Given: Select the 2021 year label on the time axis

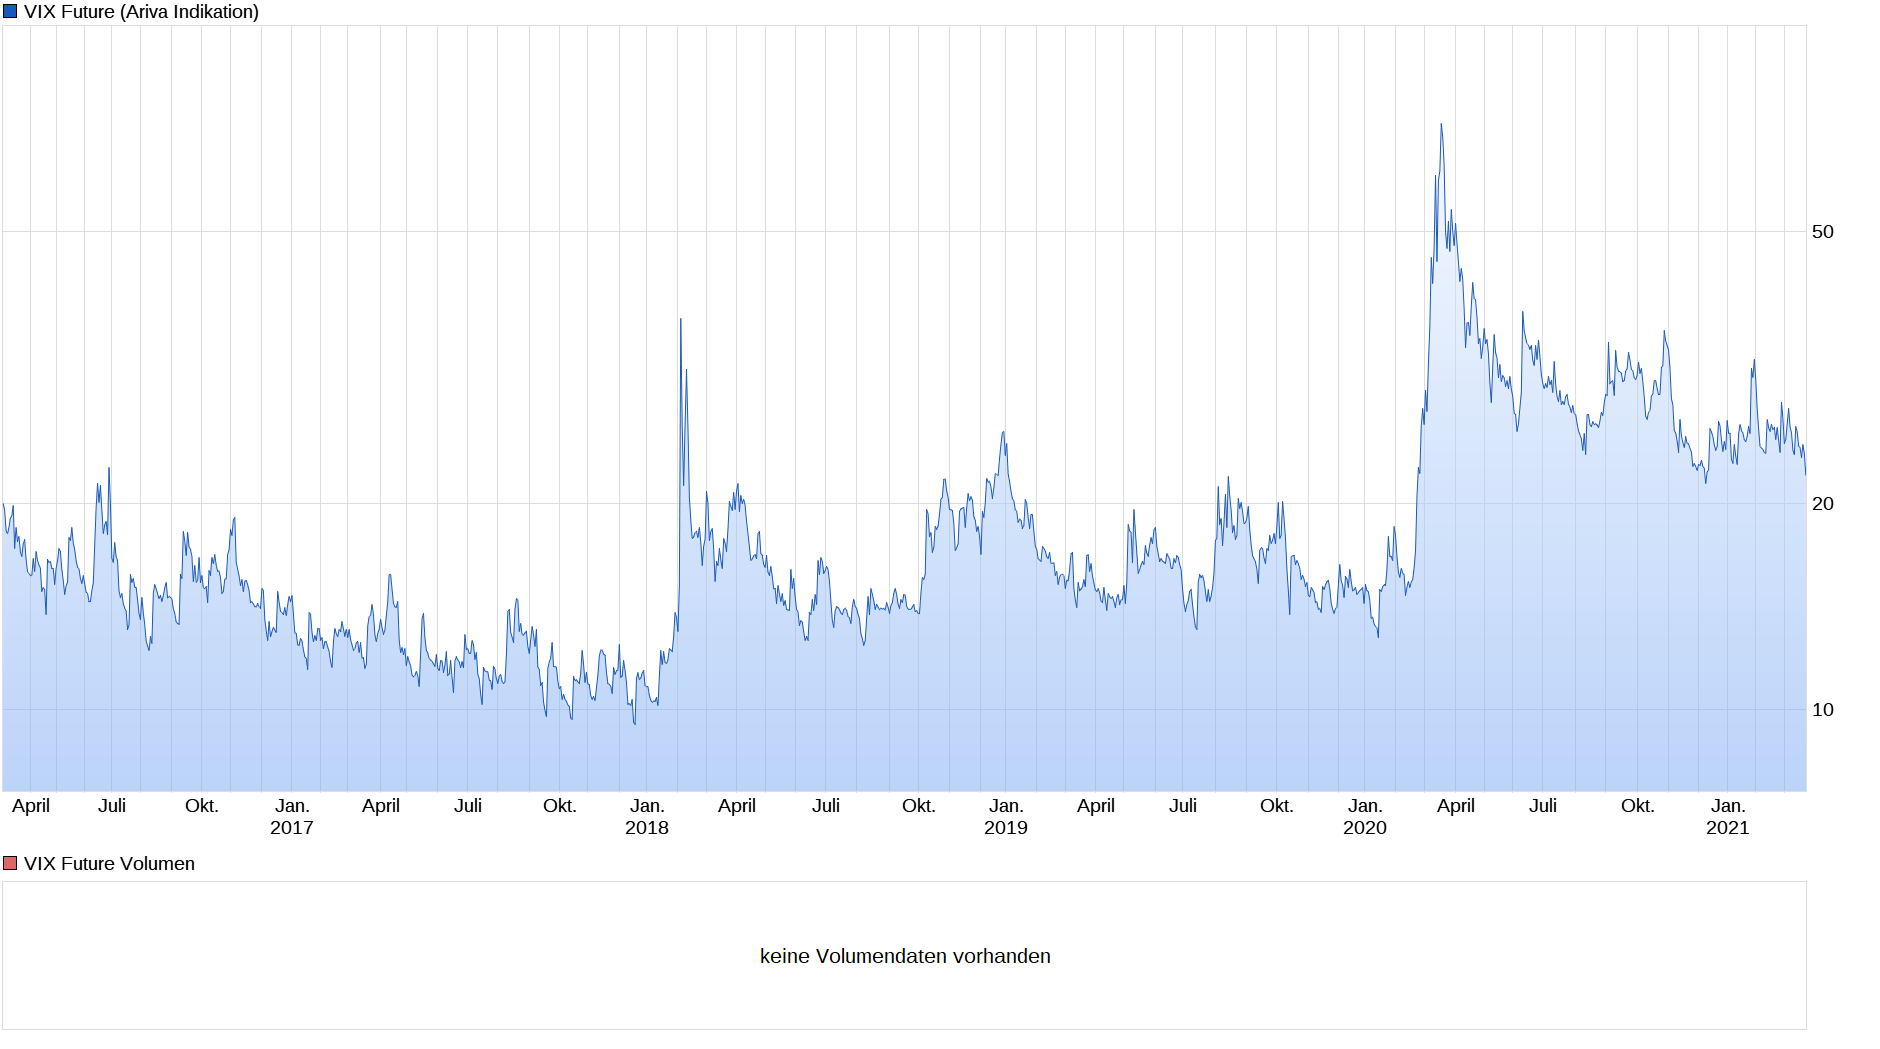Looking at the screenshot, I should pyautogui.click(x=1728, y=828).
